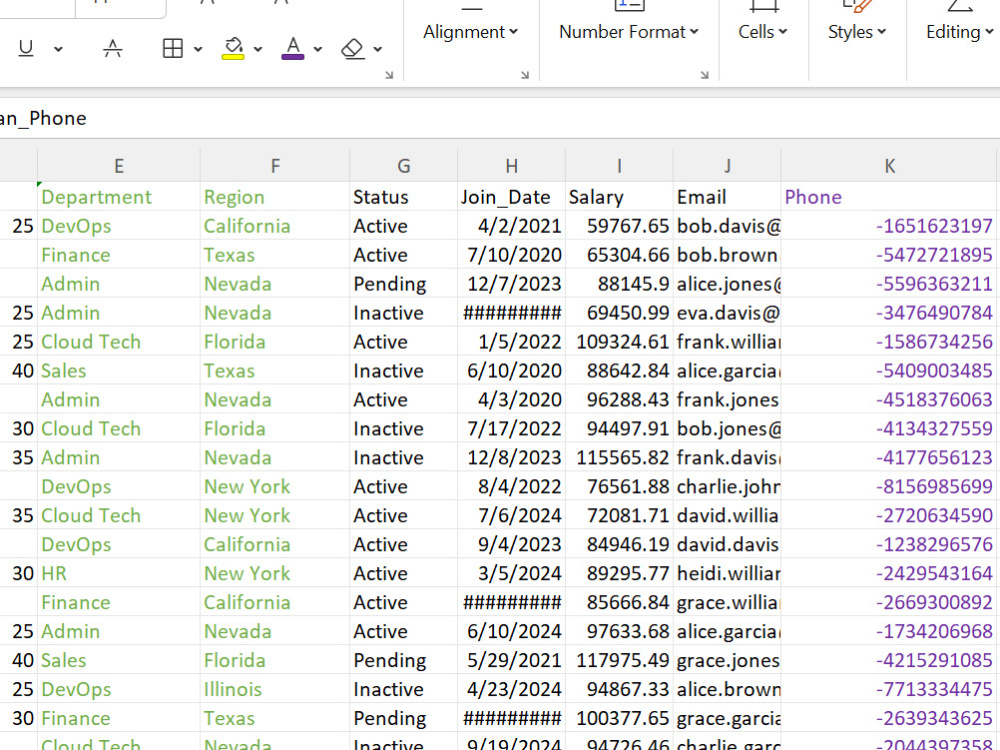This screenshot has width=1000, height=750.
Task: Select column K header
Action: tap(889, 166)
